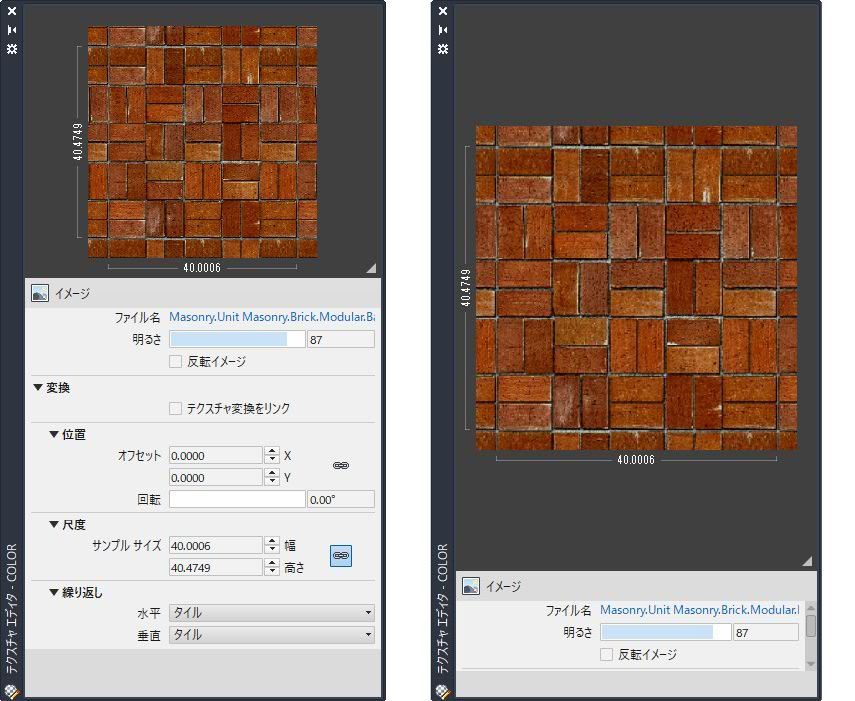Click the offset Y input field
Image resolution: width=855 pixels, height=701 pixels.
(216, 478)
